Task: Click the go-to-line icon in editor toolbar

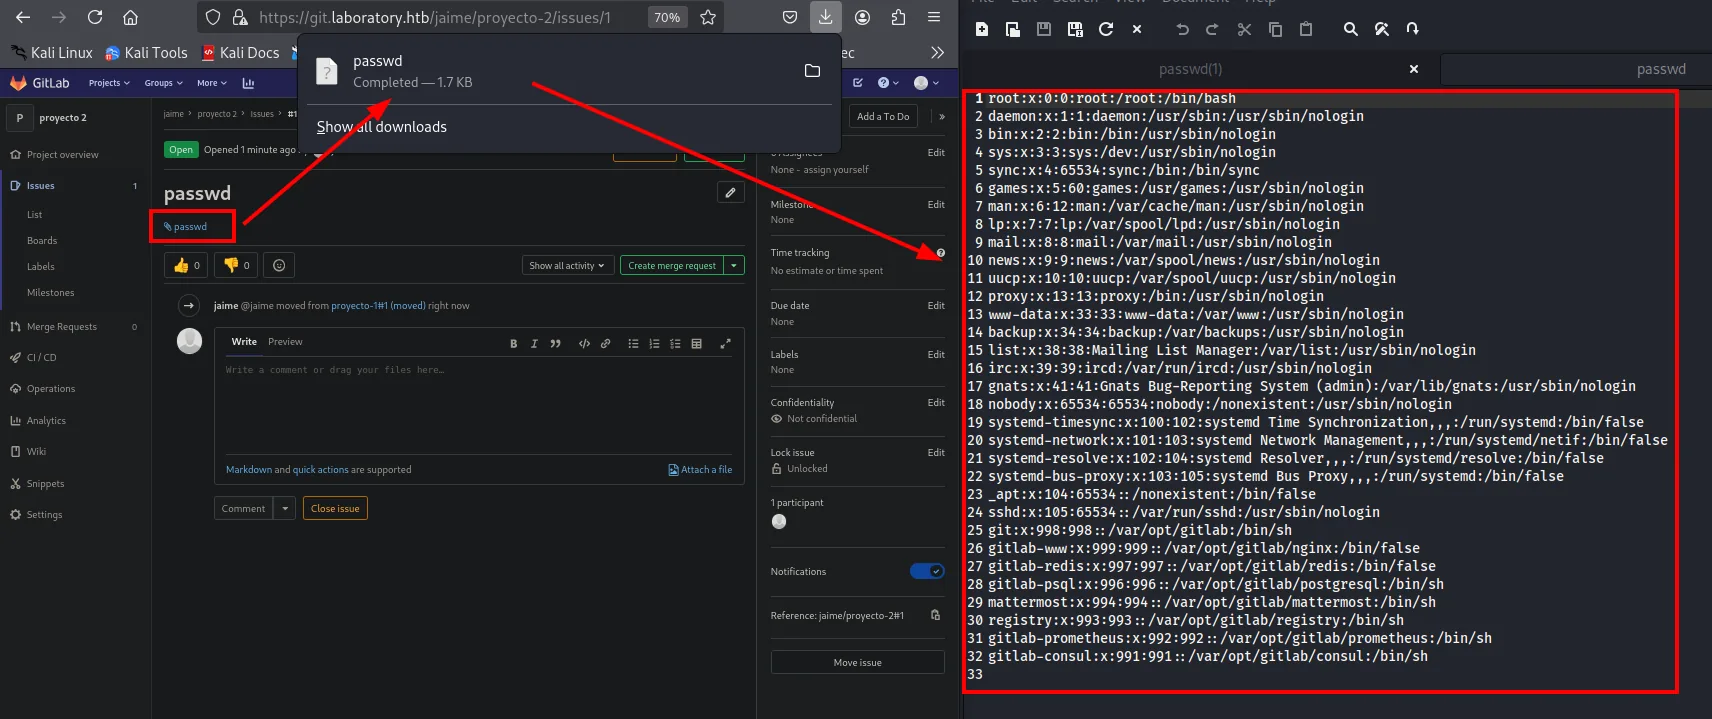Action: 1412,29
